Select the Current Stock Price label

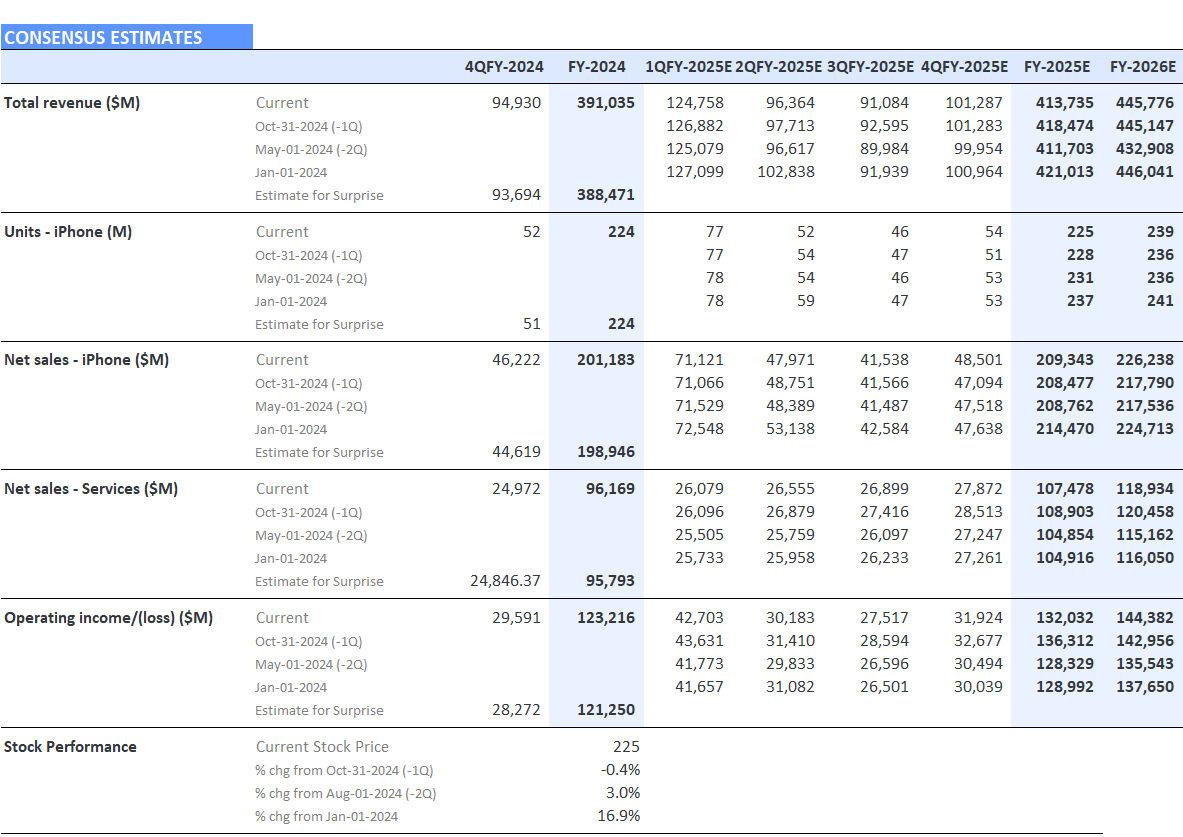[x=320, y=746]
